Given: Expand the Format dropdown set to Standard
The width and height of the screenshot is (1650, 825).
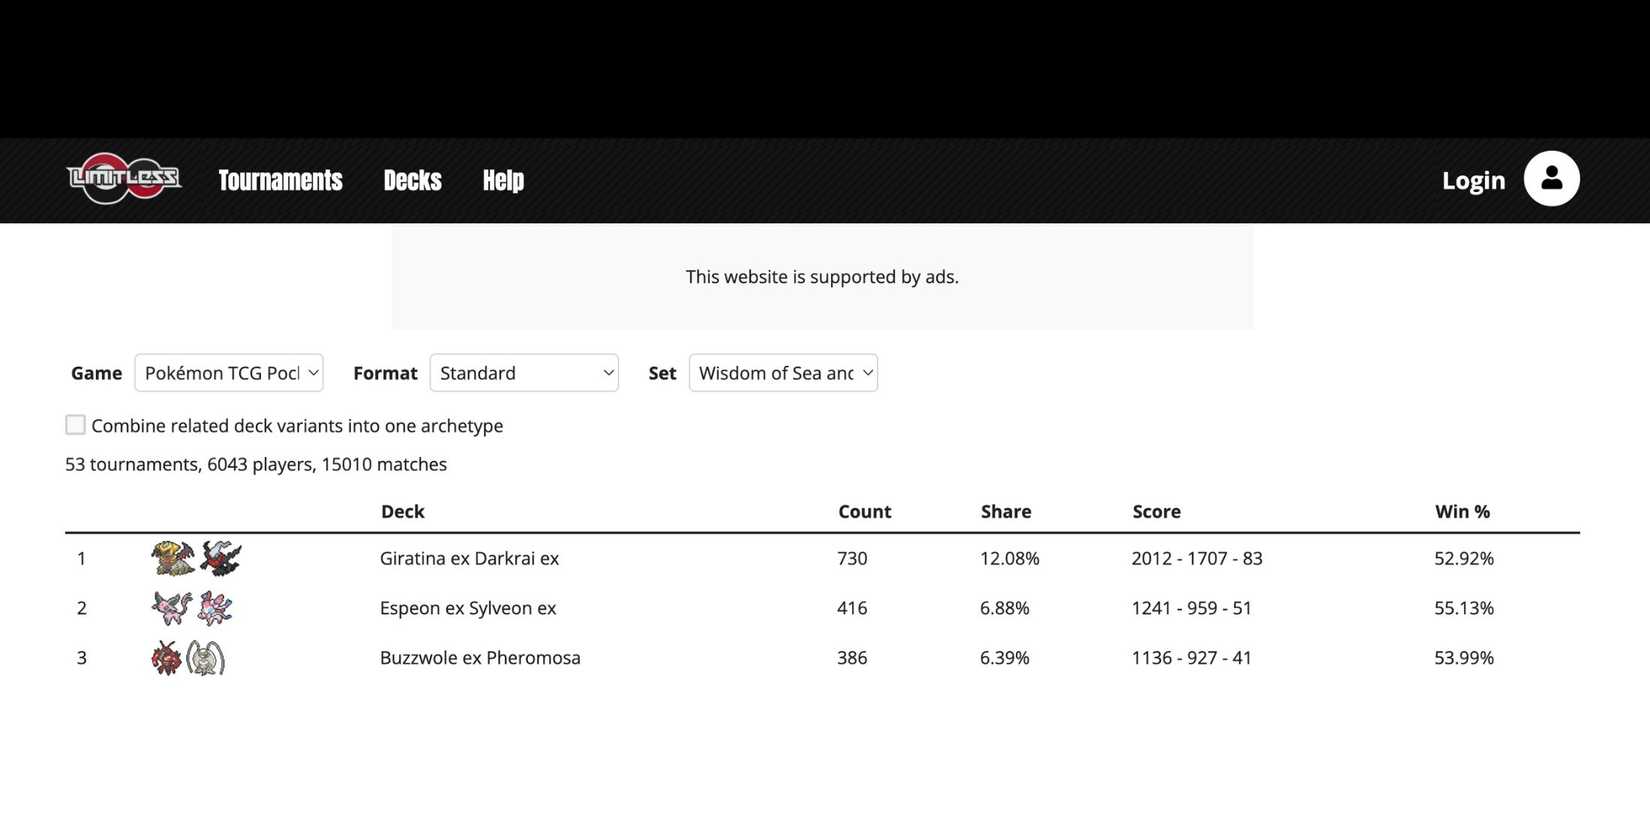Looking at the screenshot, I should pyautogui.click(x=524, y=373).
